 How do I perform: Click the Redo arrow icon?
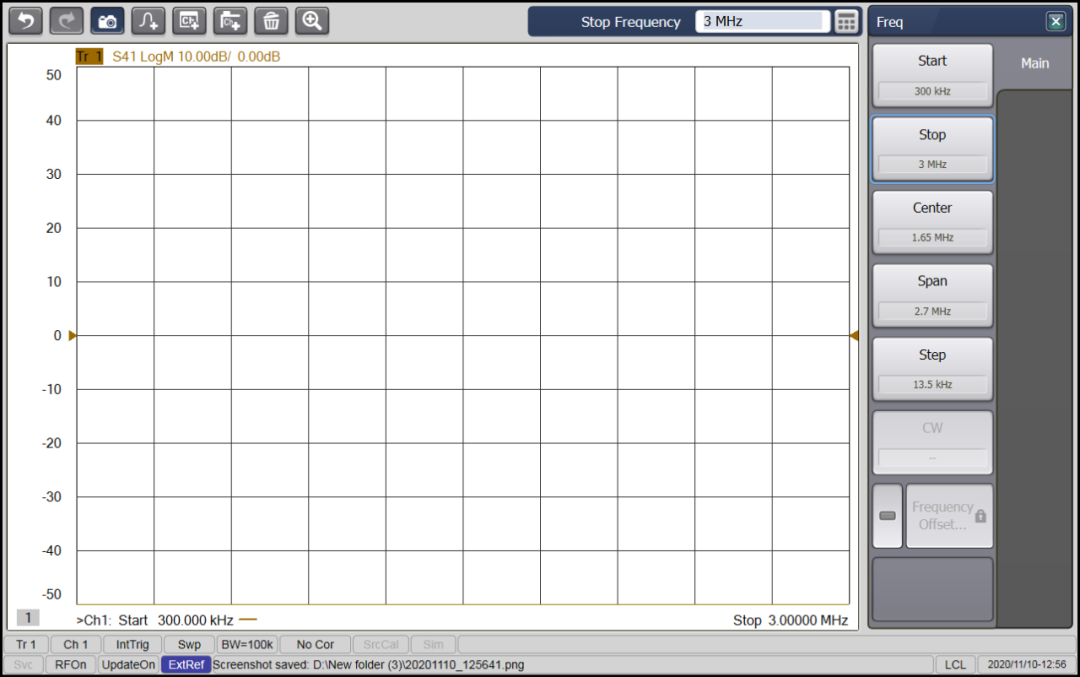click(66, 20)
